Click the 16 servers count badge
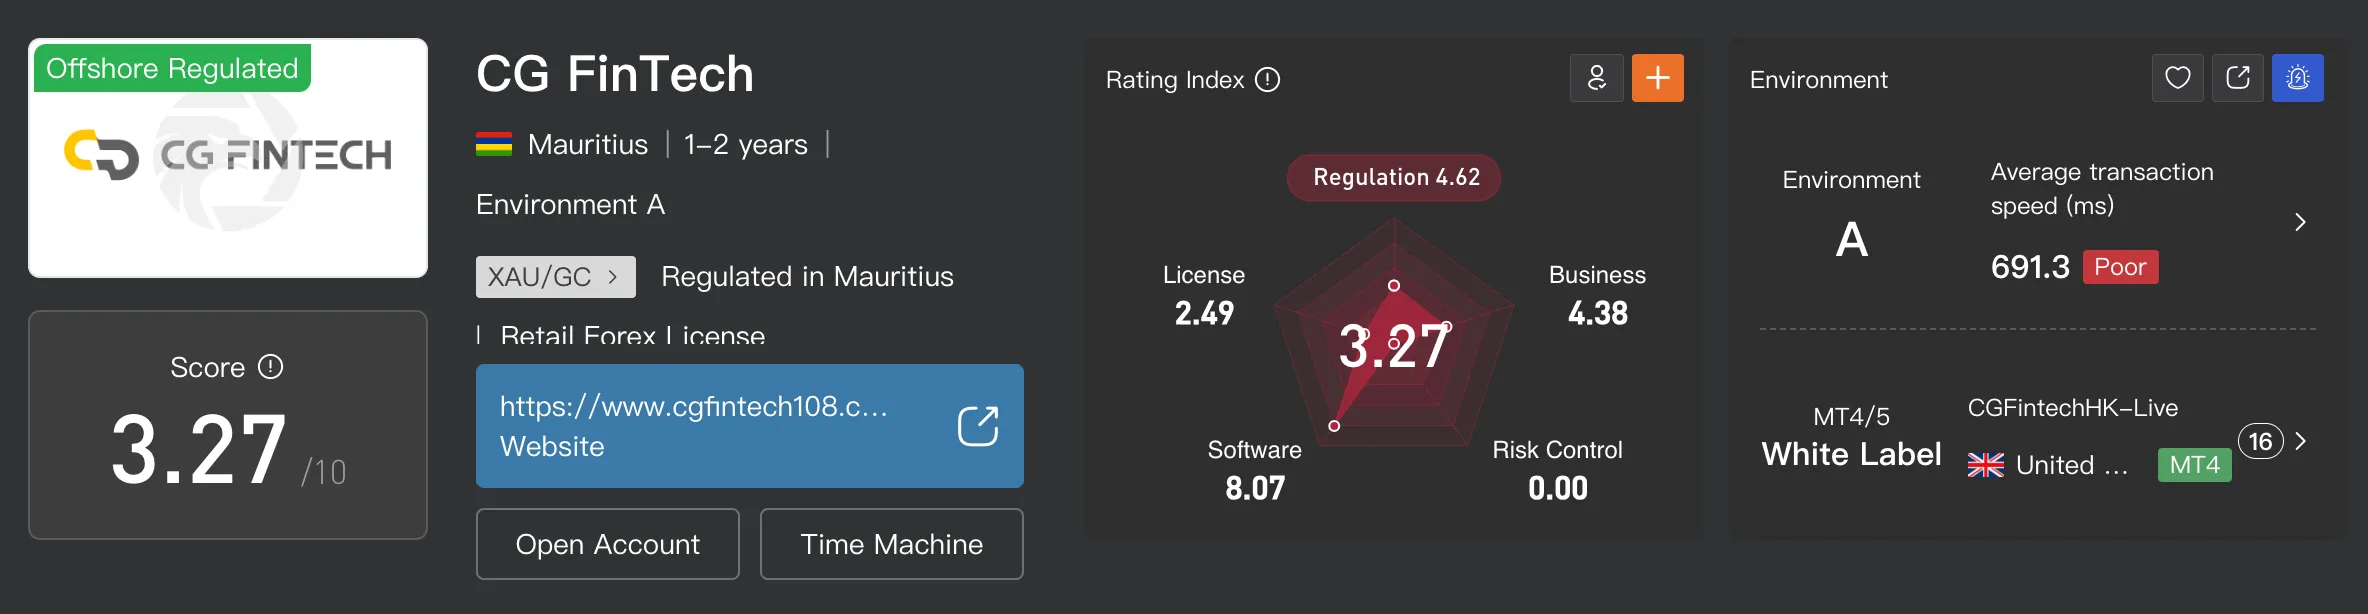Screen dimensions: 2368x614 click(x=2261, y=441)
